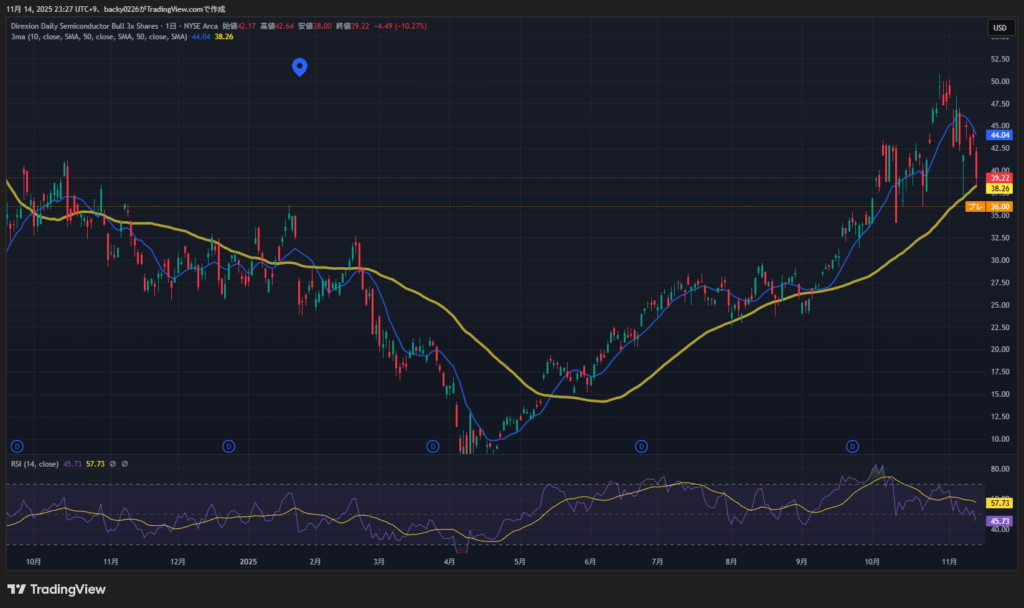Screen dimensions: 1024x608
Task: Click the first dividend D marker near 10月
Action: tap(16, 445)
